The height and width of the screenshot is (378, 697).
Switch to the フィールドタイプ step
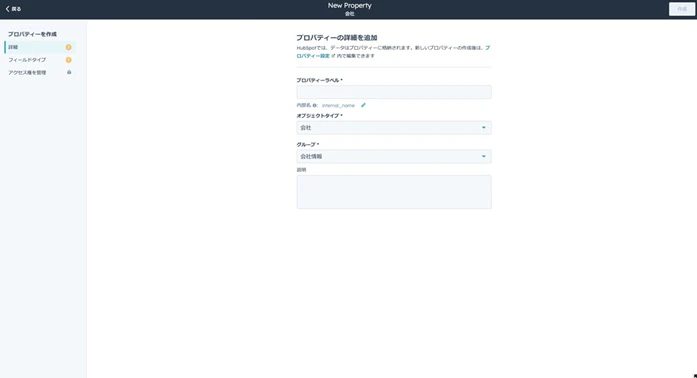pyautogui.click(x=40, y=60)
